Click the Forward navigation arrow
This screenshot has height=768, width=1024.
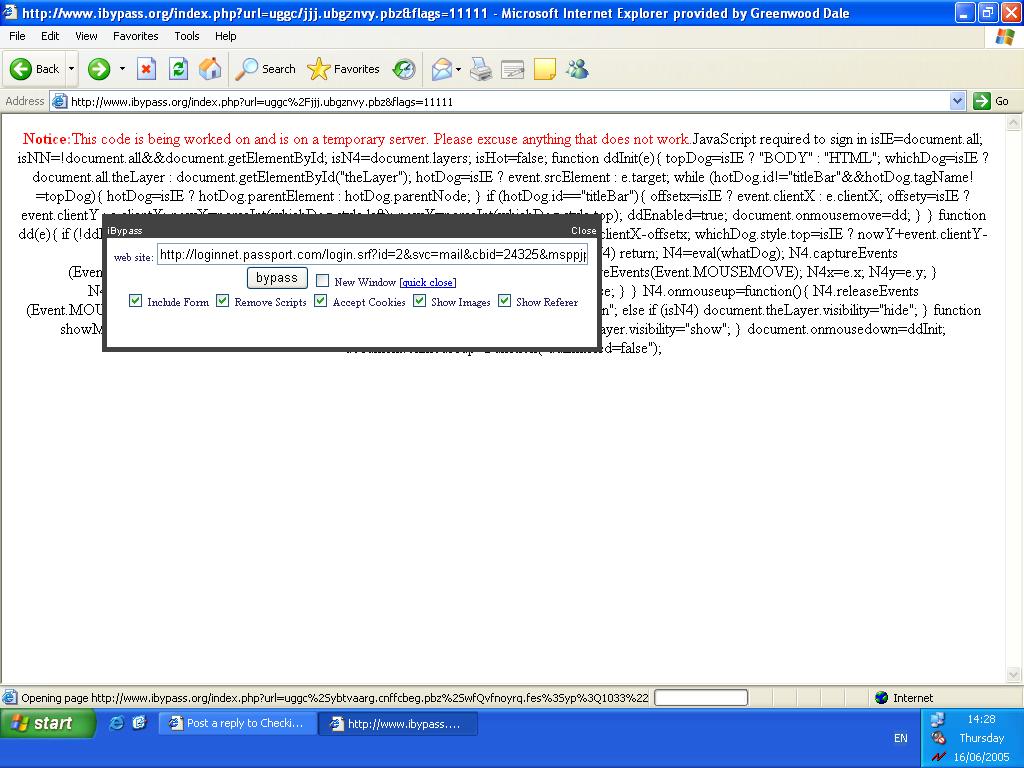pos(98,69)
